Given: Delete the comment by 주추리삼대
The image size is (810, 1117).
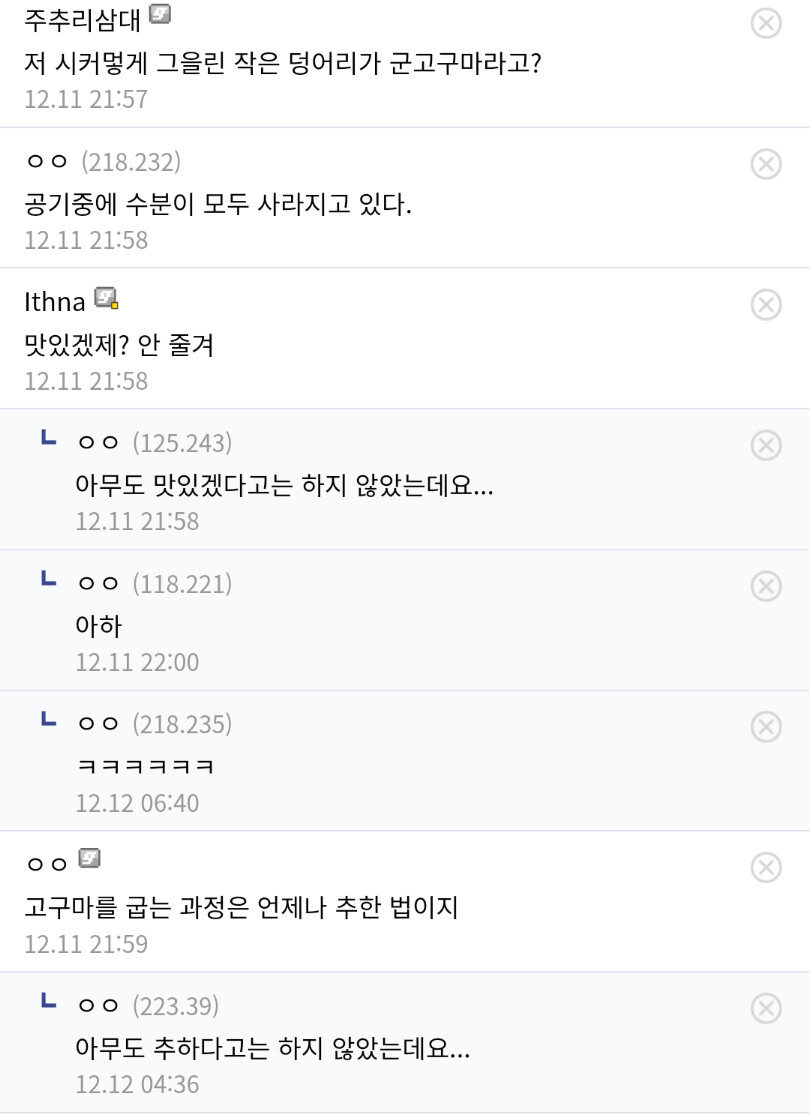Looking at the screenshot, I should tap(765, 23).
